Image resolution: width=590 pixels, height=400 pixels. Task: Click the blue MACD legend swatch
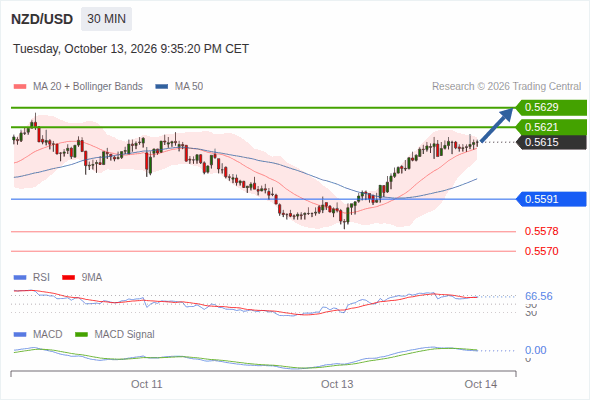20,335
